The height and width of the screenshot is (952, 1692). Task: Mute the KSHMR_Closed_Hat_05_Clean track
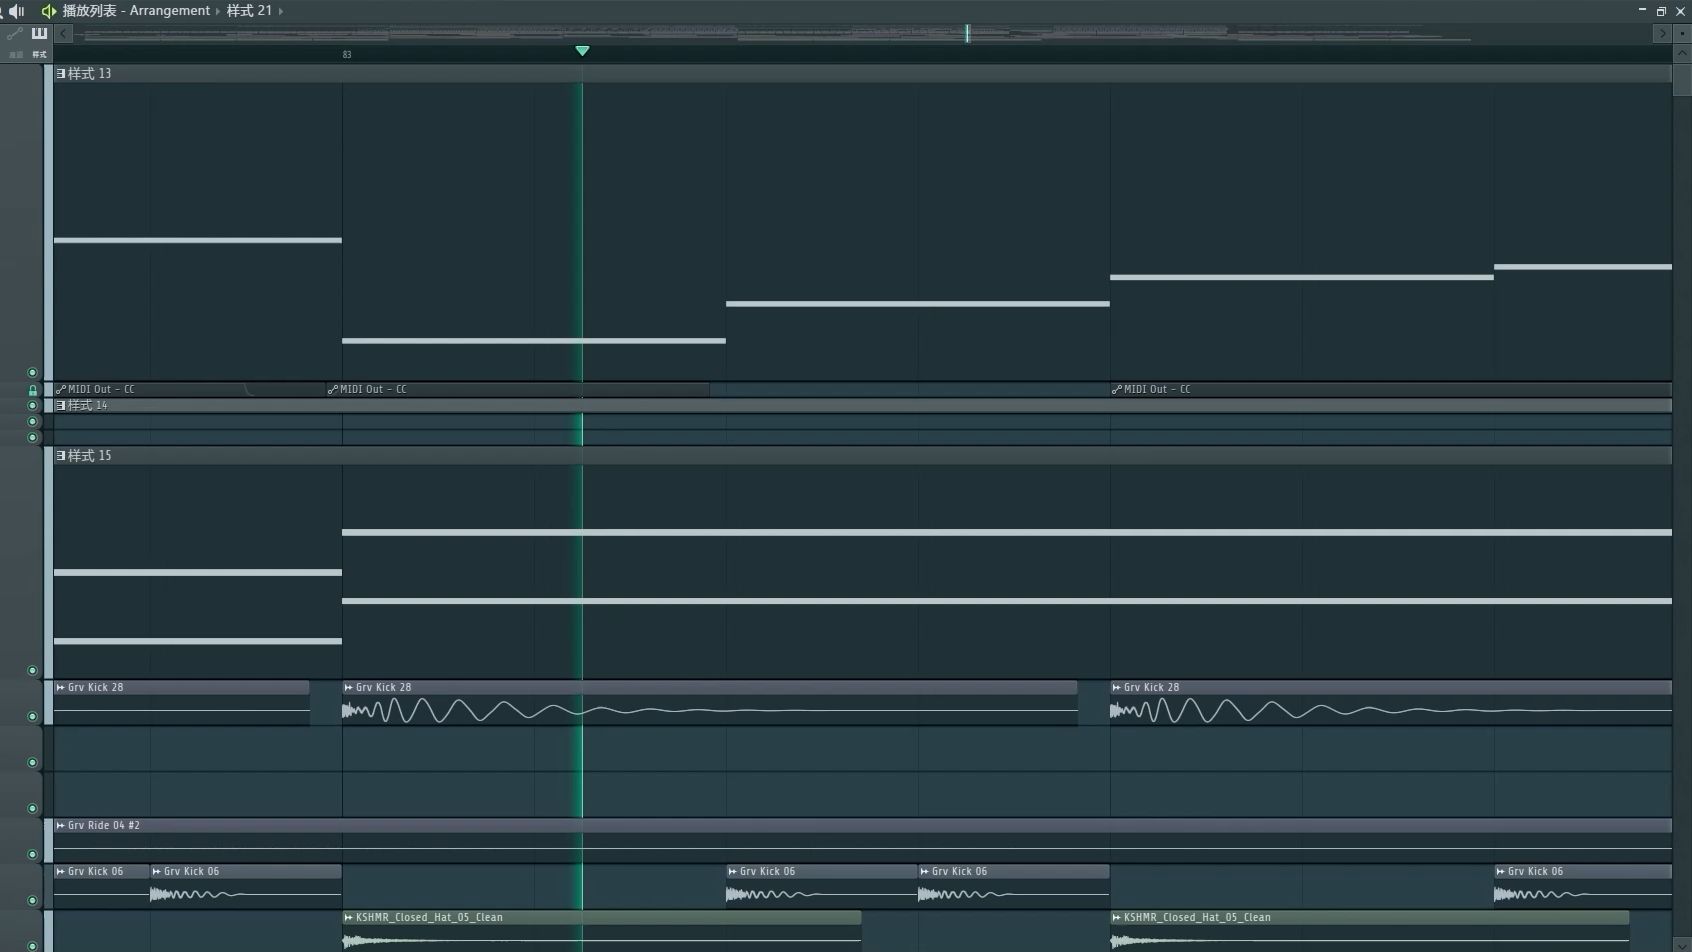coord(32,945)
